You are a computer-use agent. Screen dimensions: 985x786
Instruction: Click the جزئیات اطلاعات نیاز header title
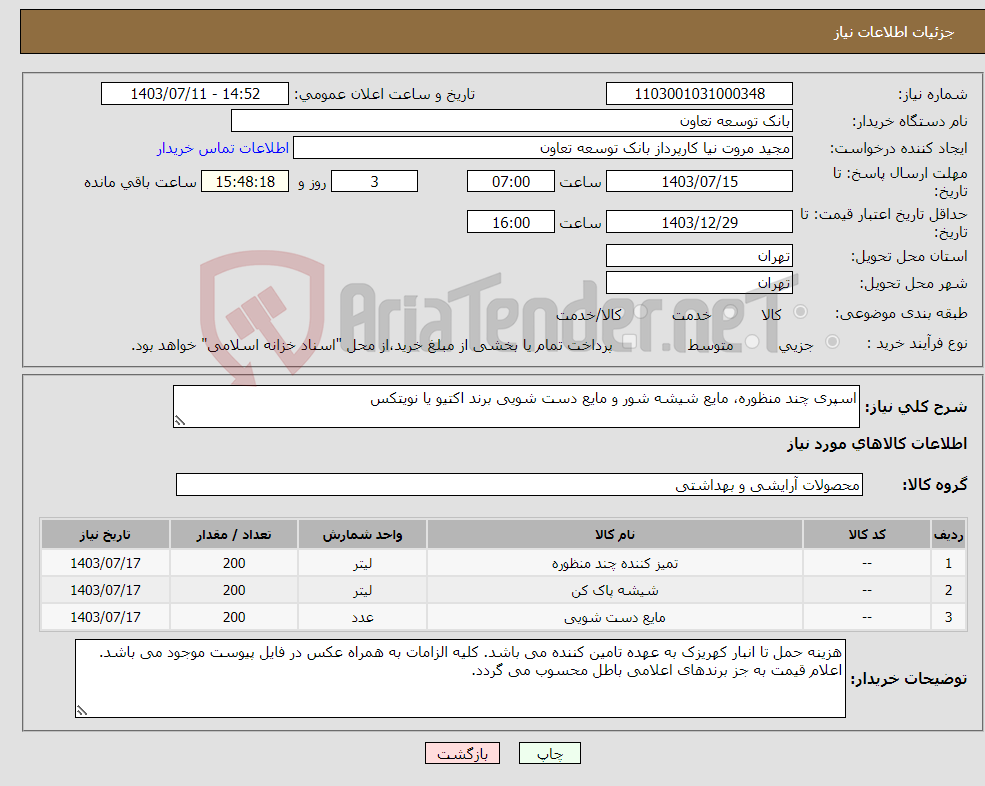(893, 32)
